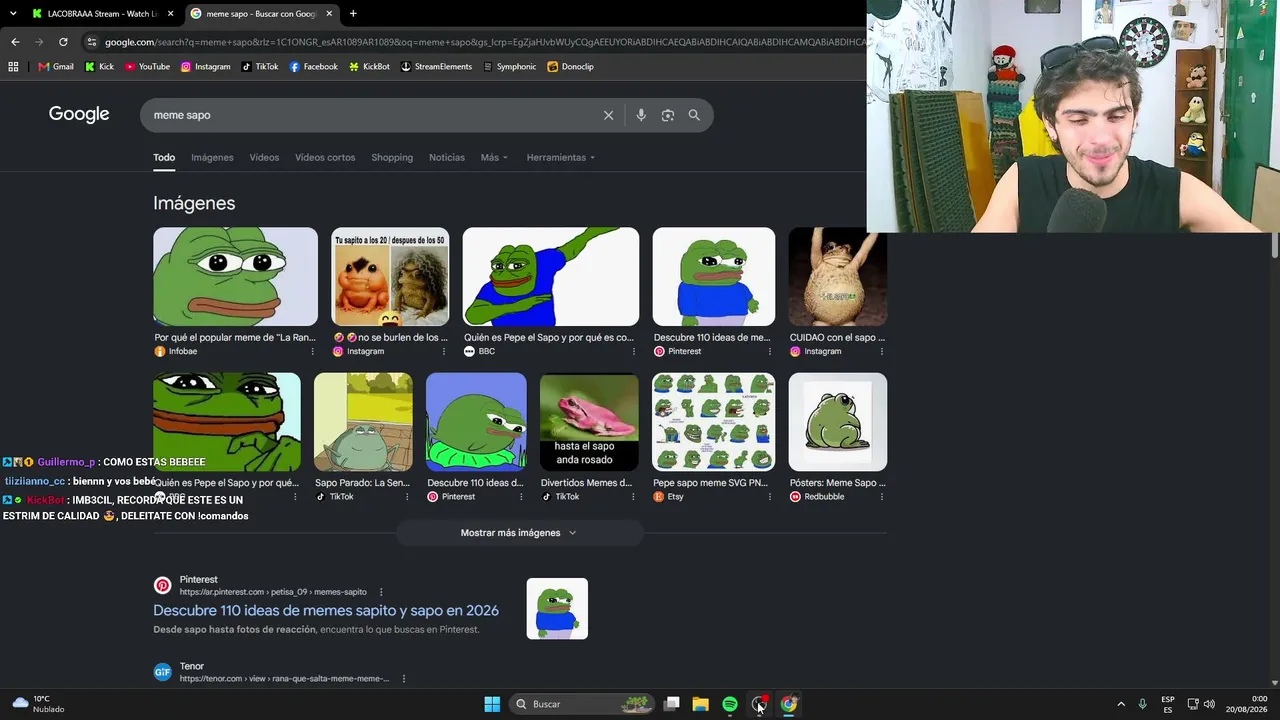
Task: Switch to Imágenes search tab
Action: (212, 158)
